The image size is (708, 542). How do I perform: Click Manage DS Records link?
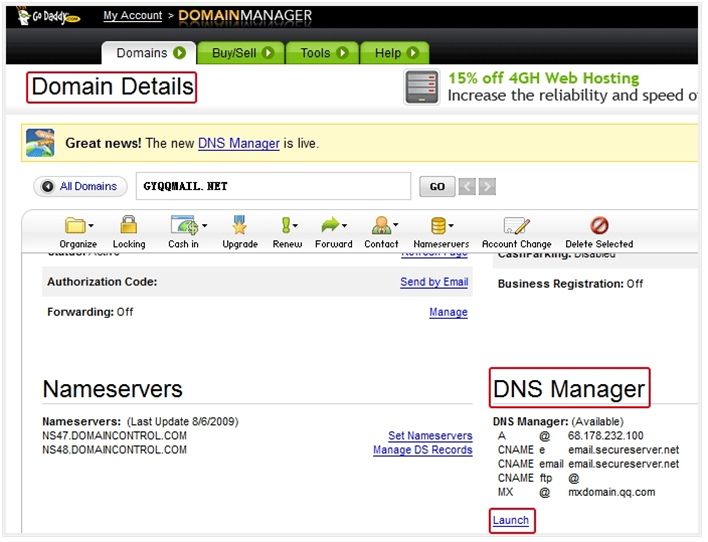[x=423, y=450]
